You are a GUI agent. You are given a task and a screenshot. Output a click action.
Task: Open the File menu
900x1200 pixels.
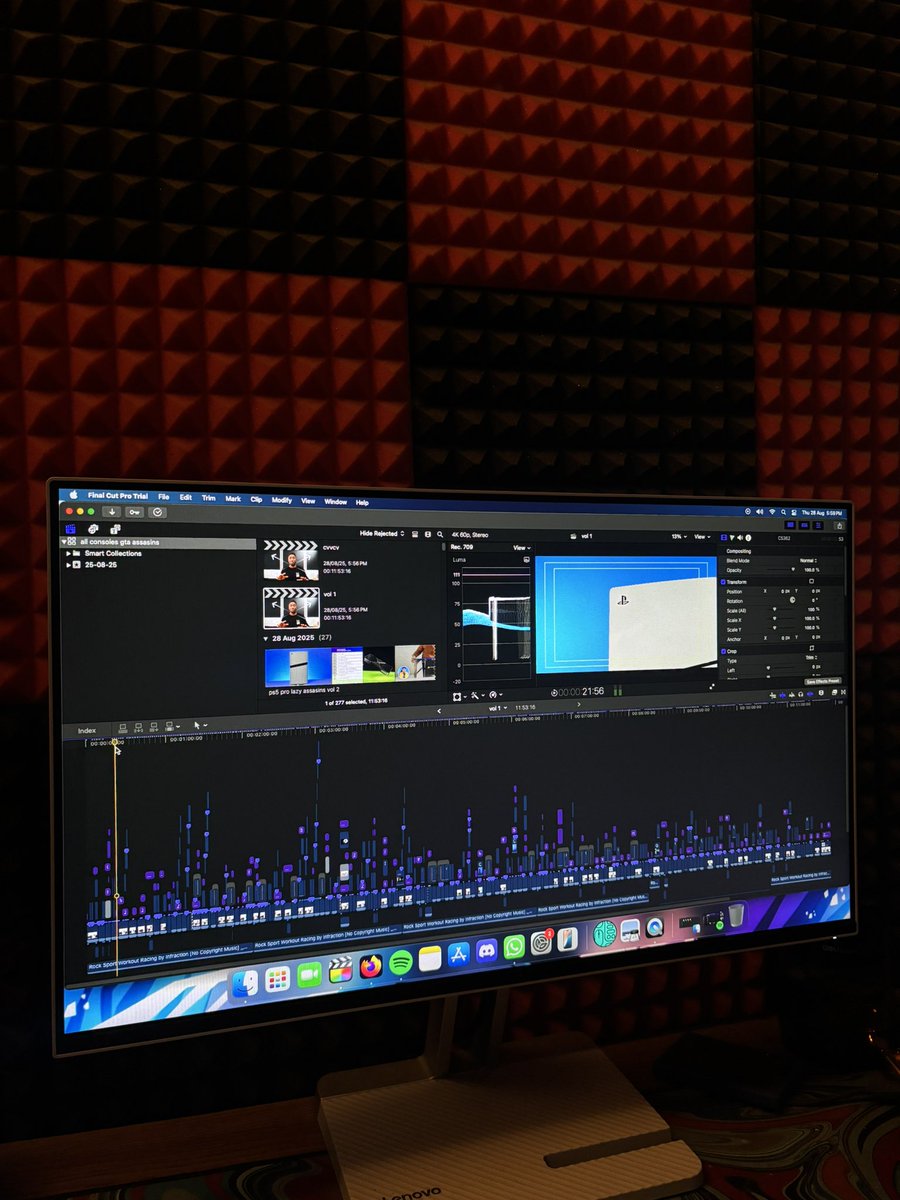pos(163,497)
